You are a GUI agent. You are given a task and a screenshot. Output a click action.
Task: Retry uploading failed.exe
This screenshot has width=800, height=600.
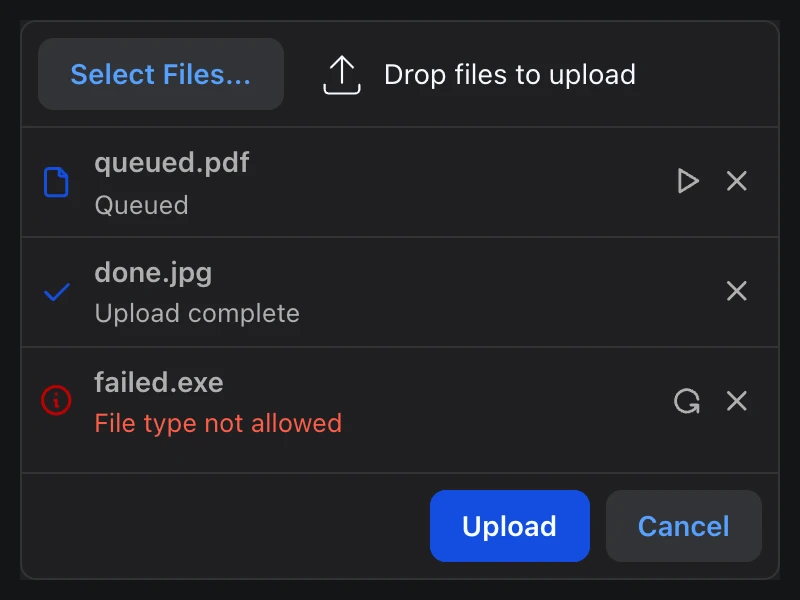tap(687, 401)
